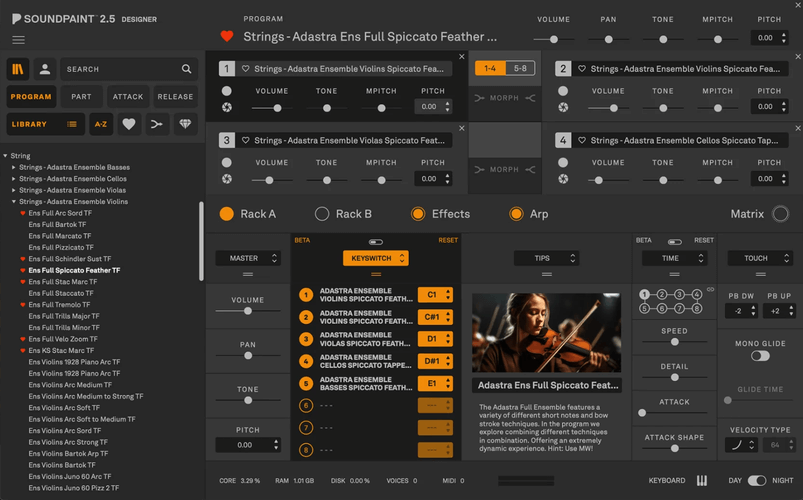Adjust the master PAN slider in Rack
The image size is (803, 500).
248,356
